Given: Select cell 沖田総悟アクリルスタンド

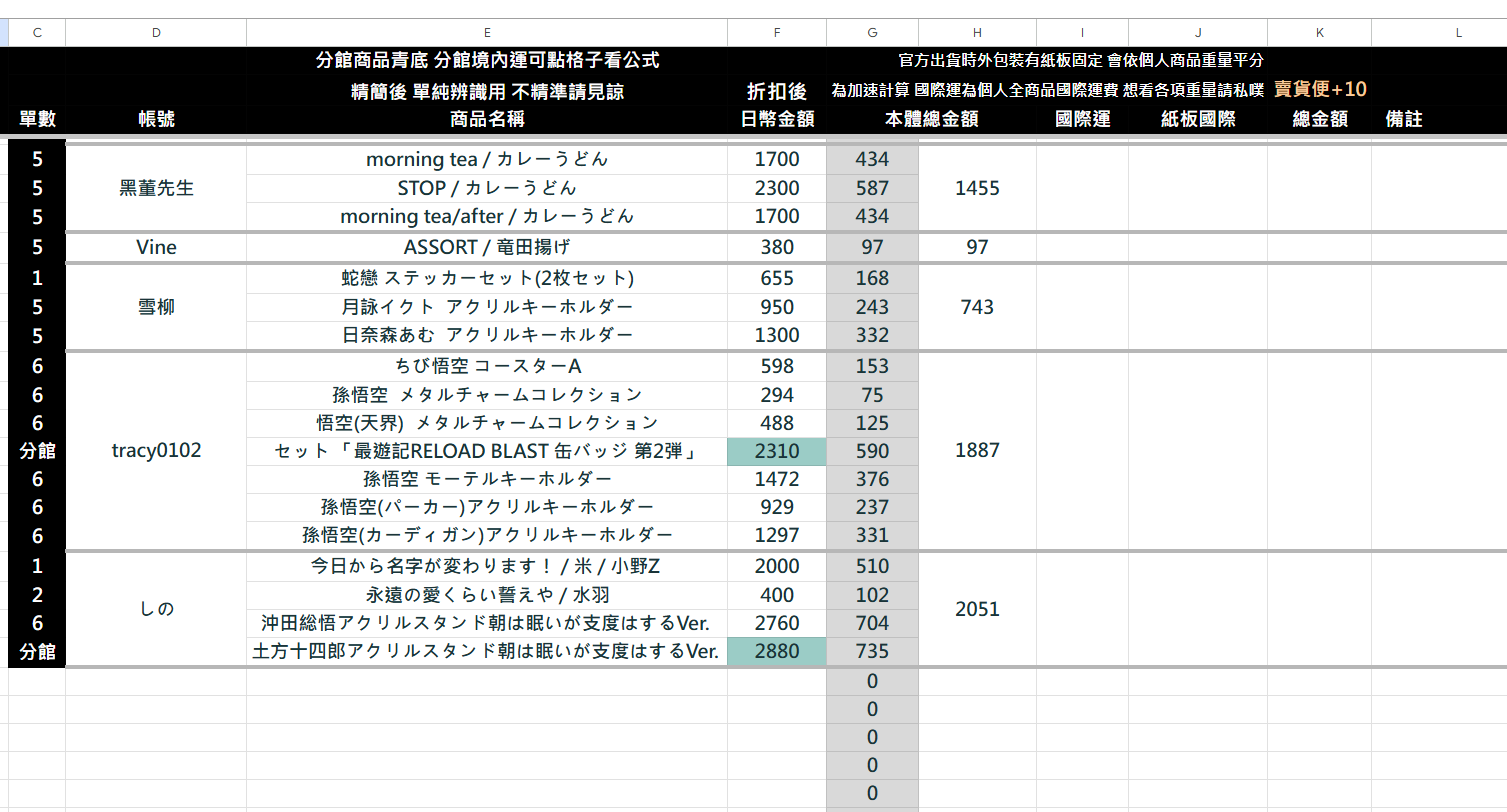Looking at the screenshot, I should pos(487,624).
